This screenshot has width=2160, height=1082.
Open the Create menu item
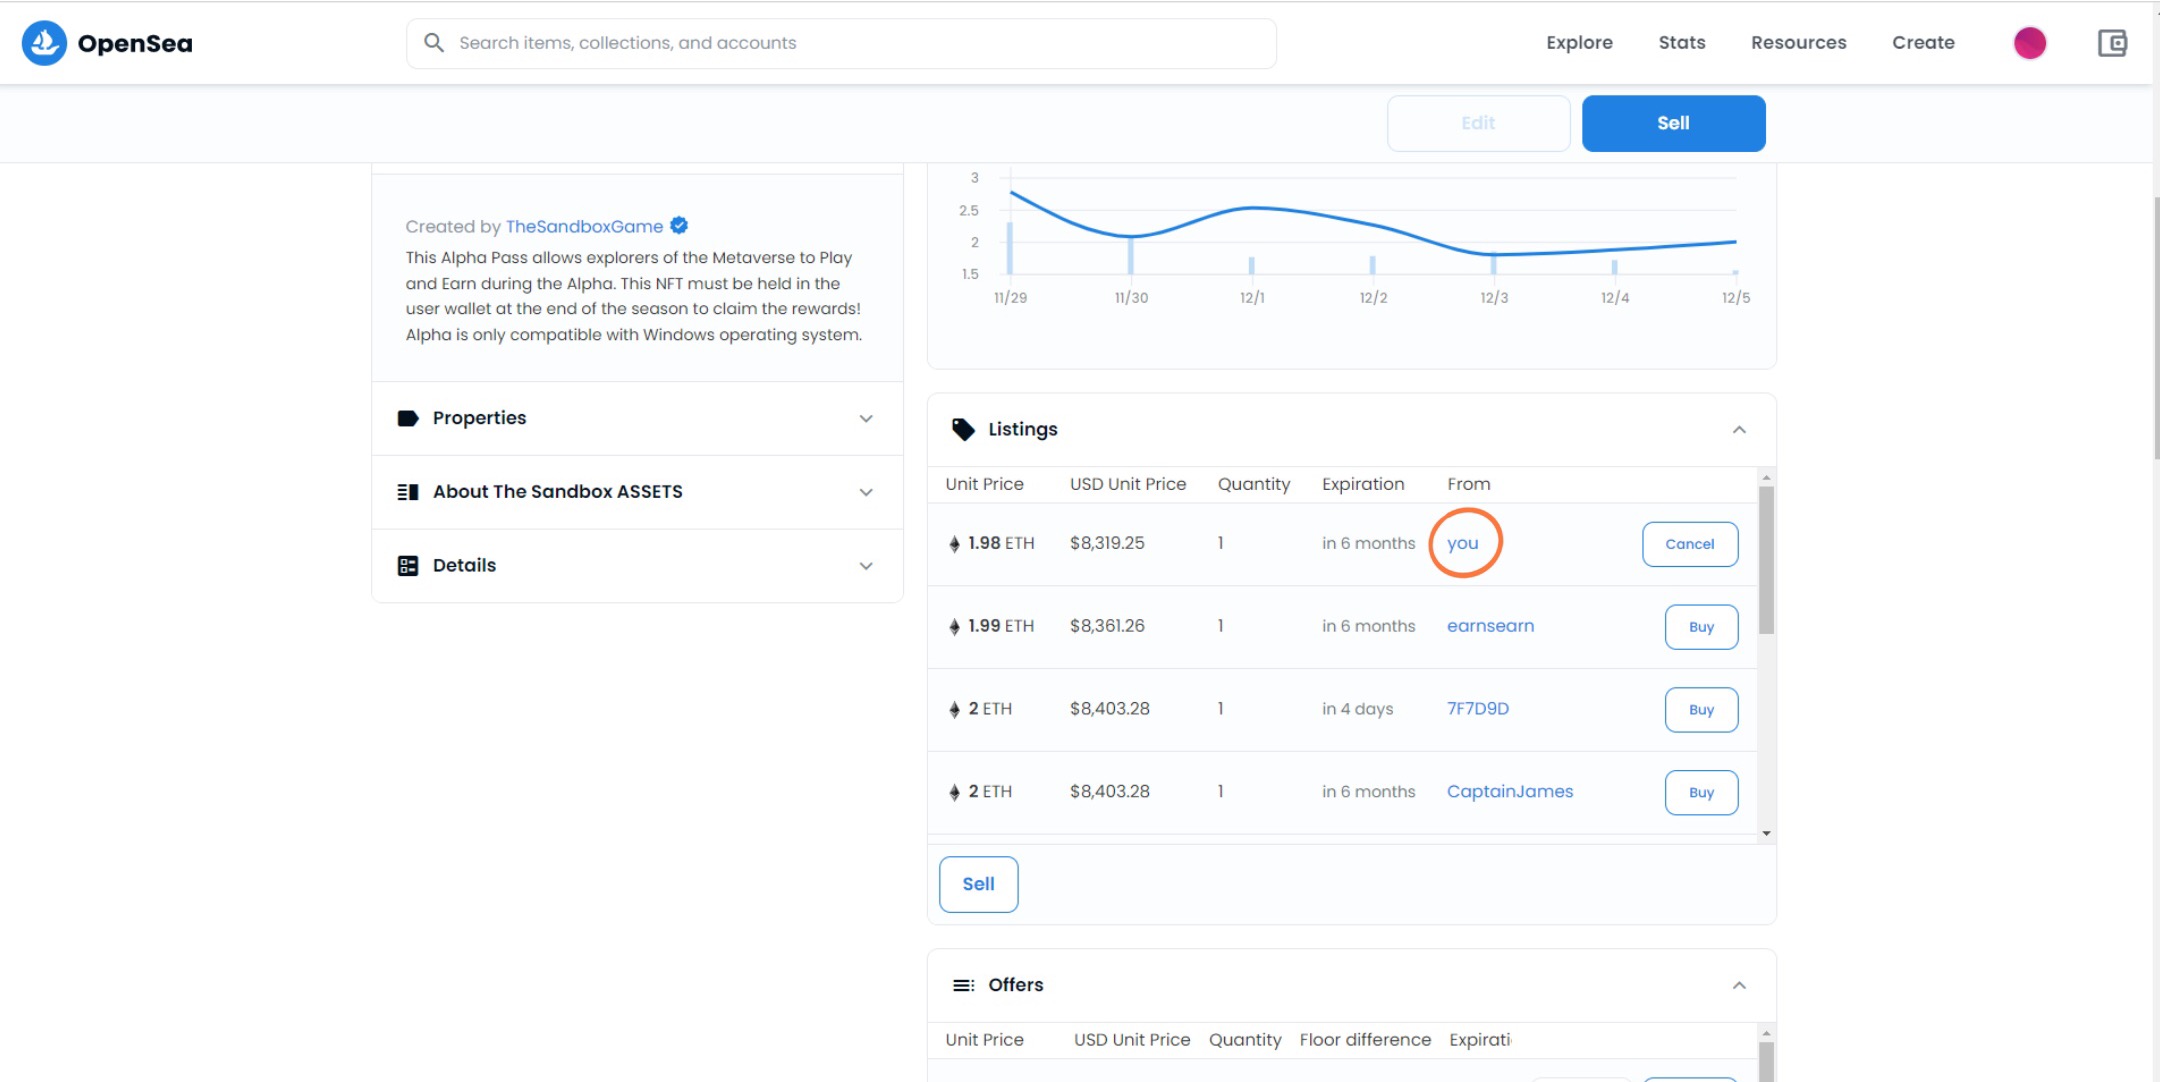1923,42
